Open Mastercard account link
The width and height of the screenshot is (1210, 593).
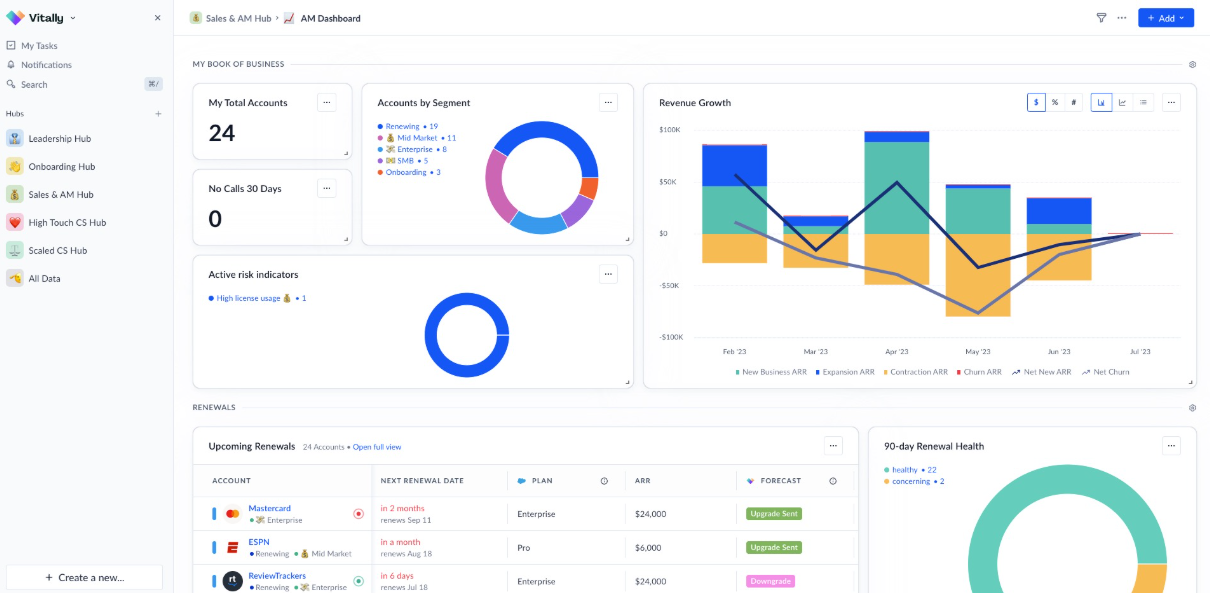(x=269, y=508)
